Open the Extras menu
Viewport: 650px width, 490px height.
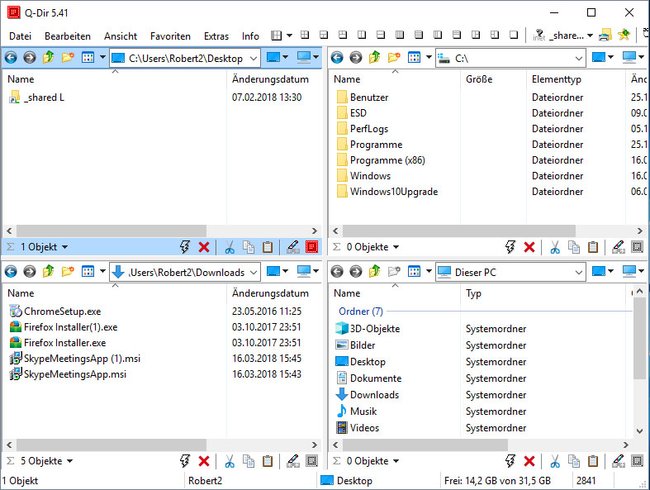[x=216, y=36]
